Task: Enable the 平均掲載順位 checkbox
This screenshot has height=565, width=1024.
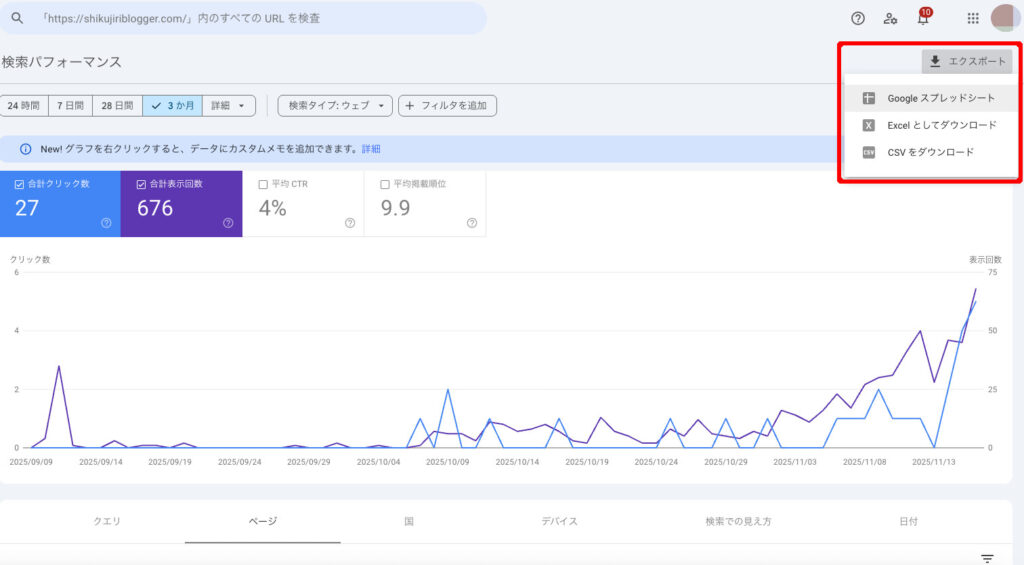Action: click(385, 184)
